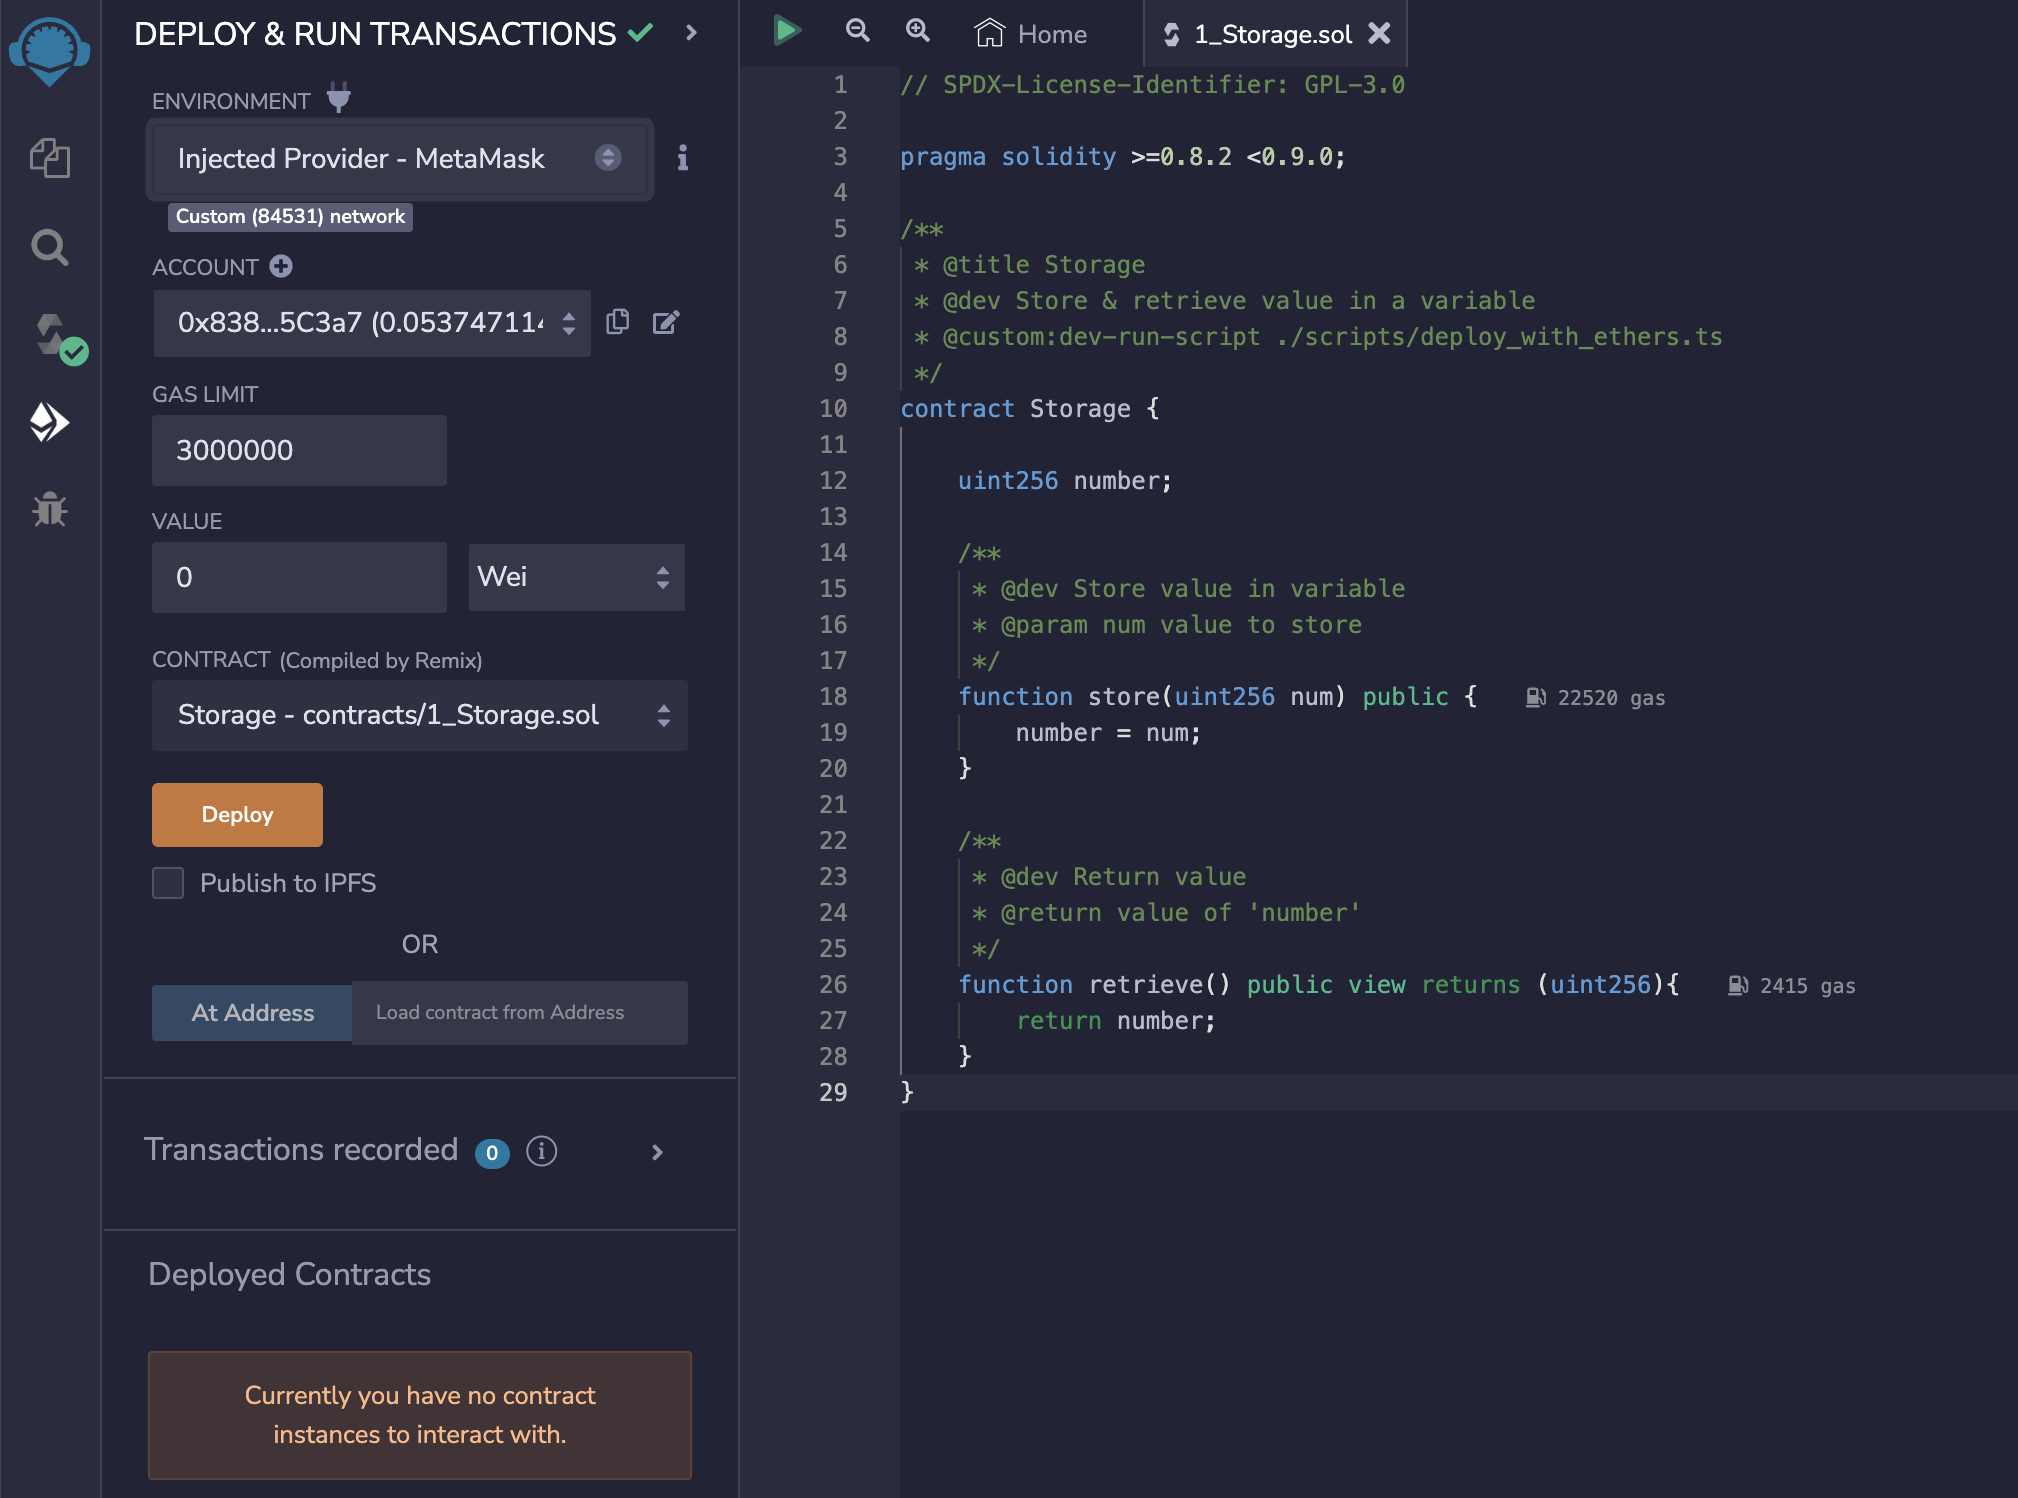Expand the Transactions recorded section
Viewport: 2018px width, 1498px height.
tap(657, 1152)
